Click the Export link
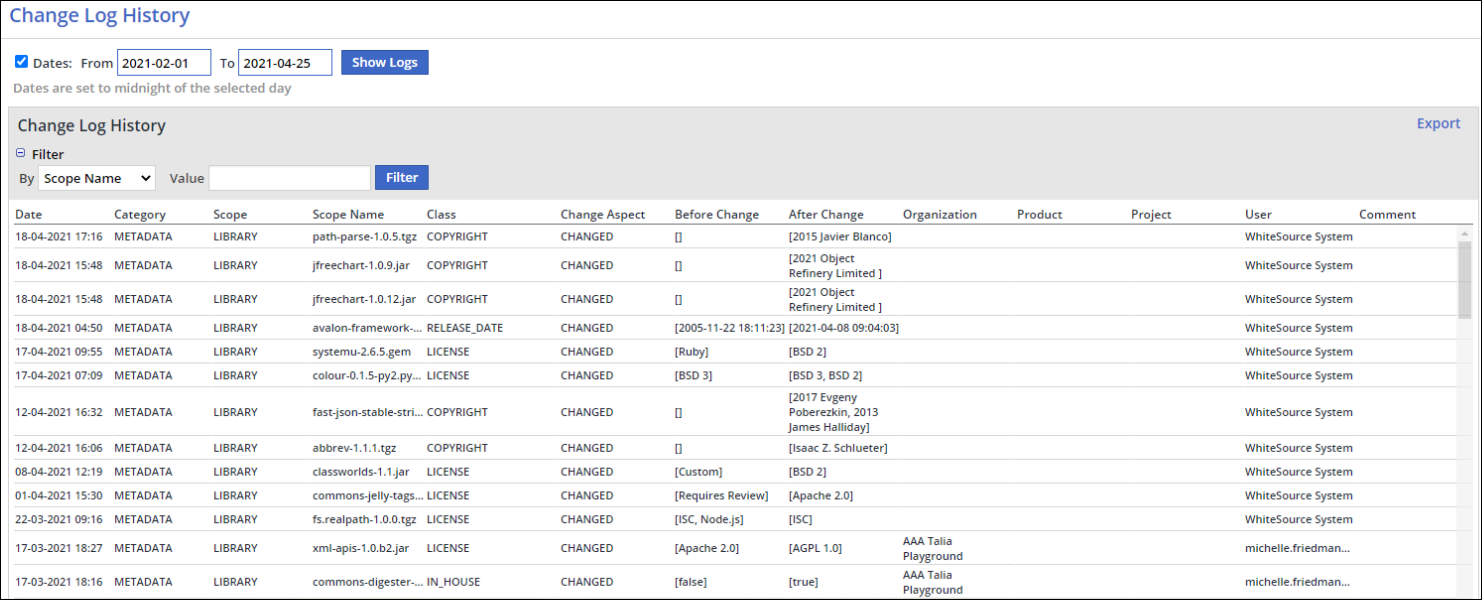Image resolution: width=1482 pixels, height=600 pixels. tap(1438, 123)
